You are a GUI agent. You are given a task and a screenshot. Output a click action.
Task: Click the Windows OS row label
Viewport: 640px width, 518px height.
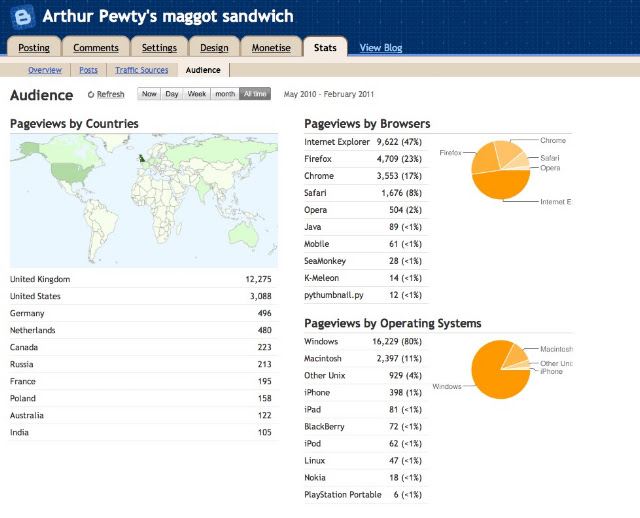click(321, 342)
